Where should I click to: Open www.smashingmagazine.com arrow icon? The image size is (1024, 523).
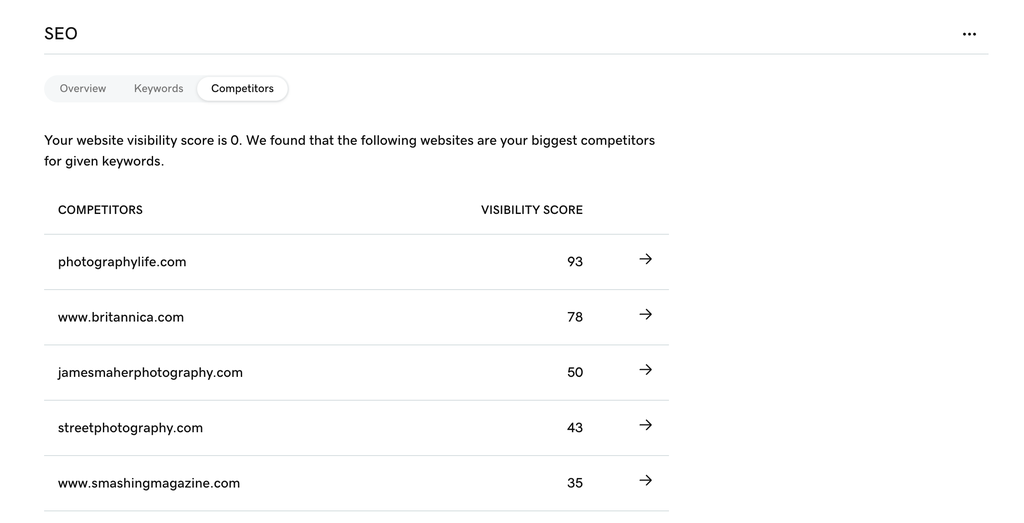(x=645, y=481)
